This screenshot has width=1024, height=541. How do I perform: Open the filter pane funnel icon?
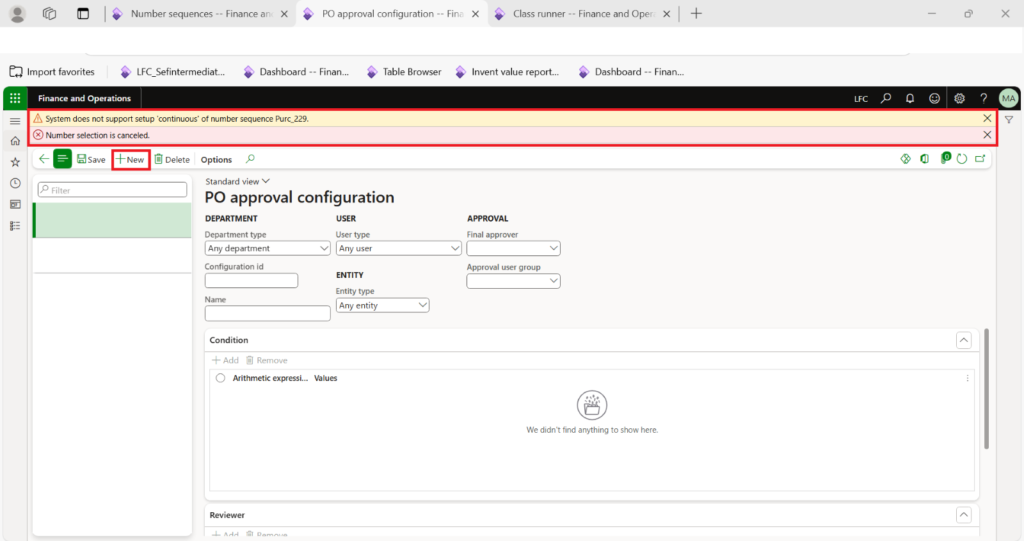(x=1009, y=120)
